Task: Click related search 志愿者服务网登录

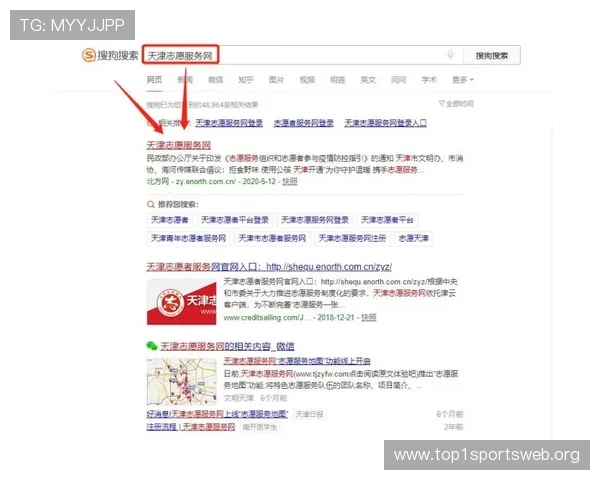Action: point(303,123)
